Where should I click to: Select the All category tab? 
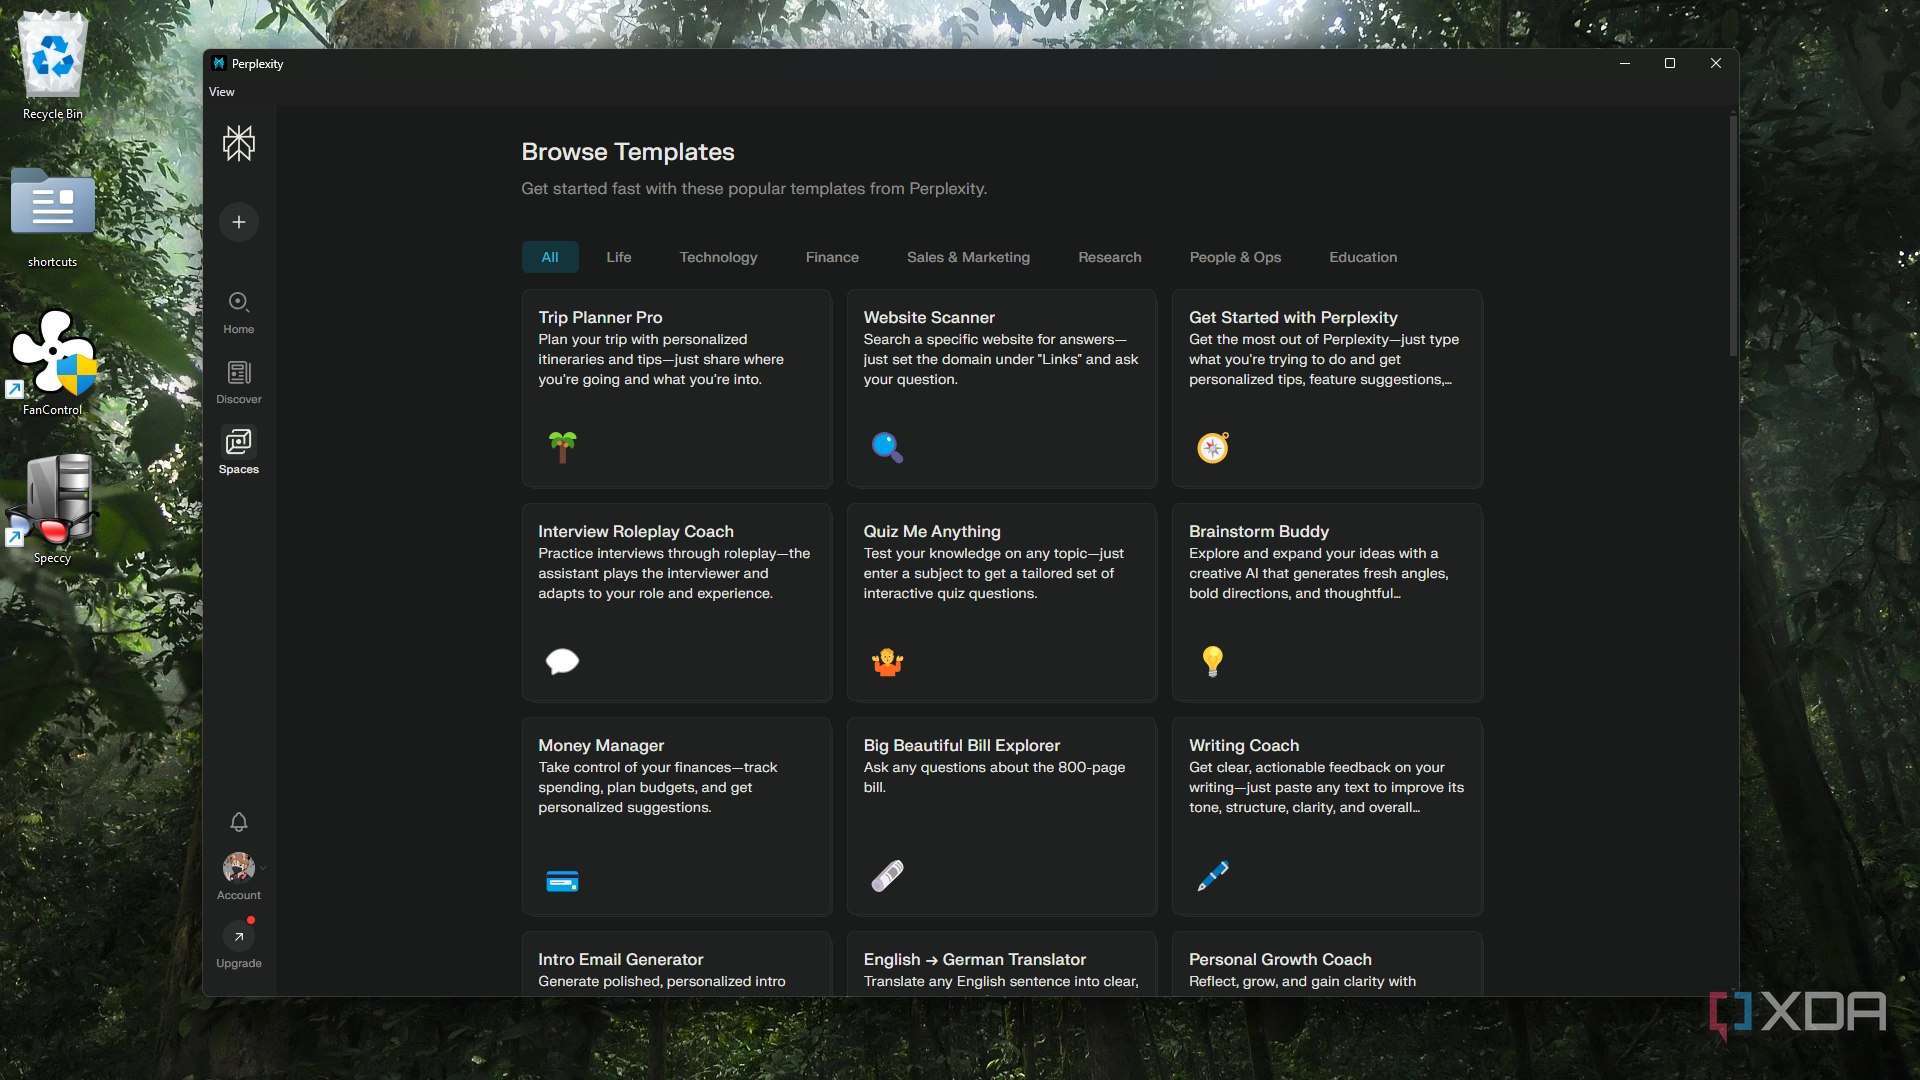point(550,257)
